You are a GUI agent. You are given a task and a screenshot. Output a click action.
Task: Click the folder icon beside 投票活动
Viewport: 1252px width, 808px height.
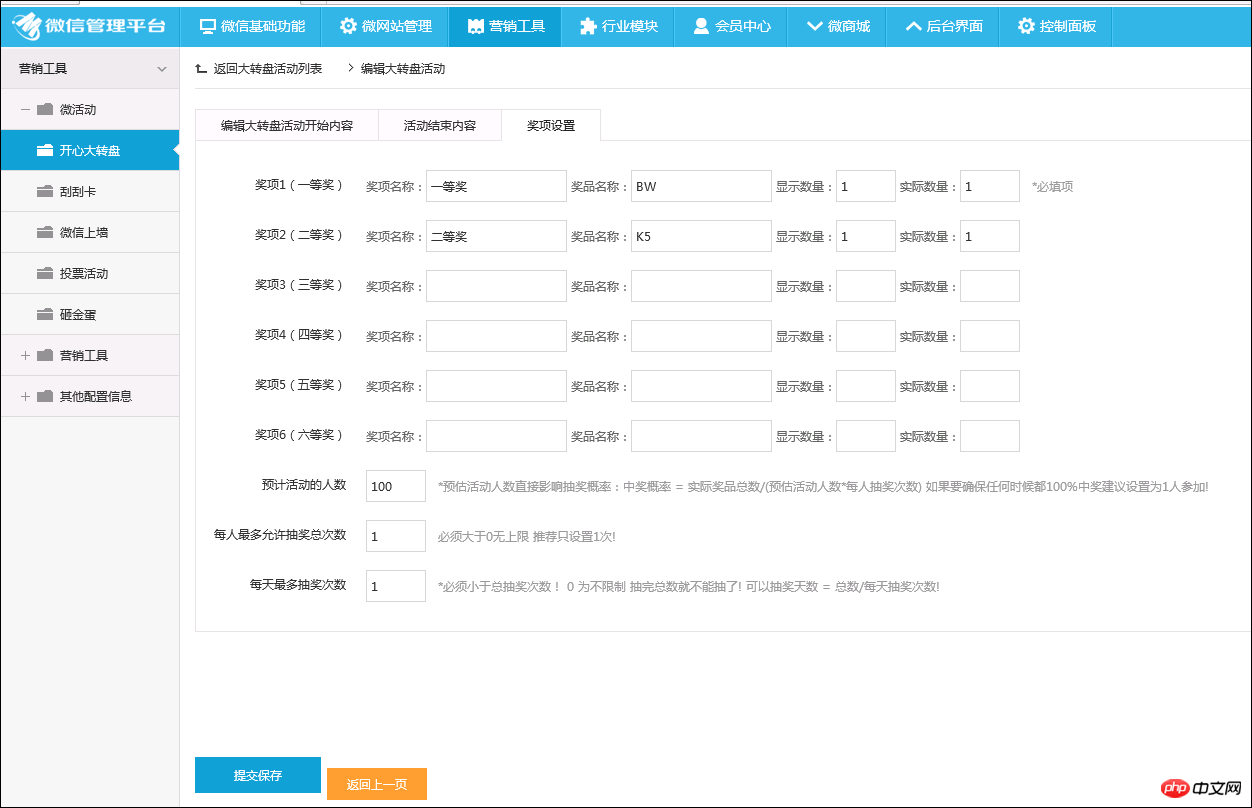pos(44,273)
